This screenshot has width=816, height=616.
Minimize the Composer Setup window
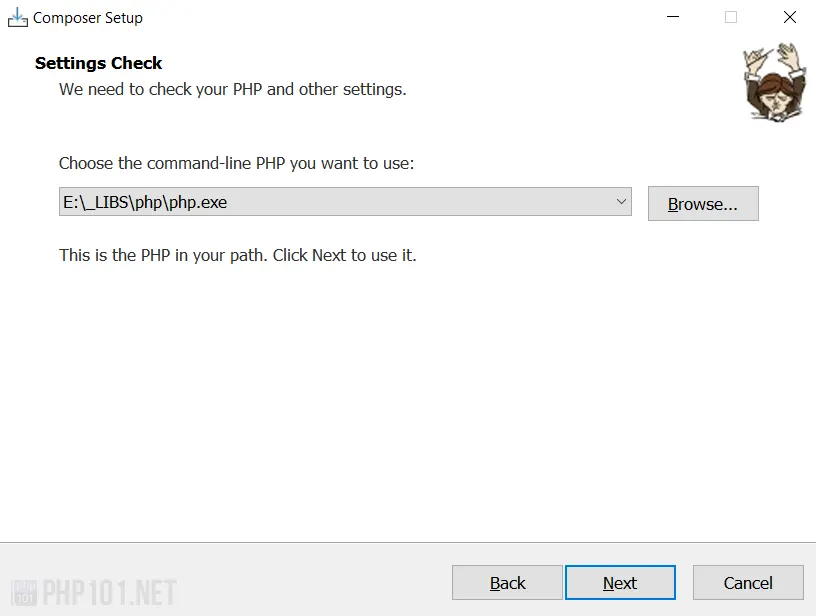coord(672,17)
